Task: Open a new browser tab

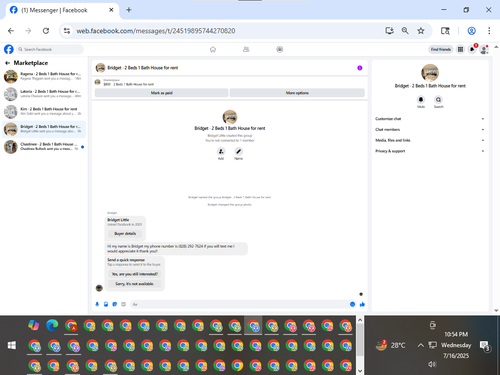Action: pyautogui.click(x=129, y=10)
